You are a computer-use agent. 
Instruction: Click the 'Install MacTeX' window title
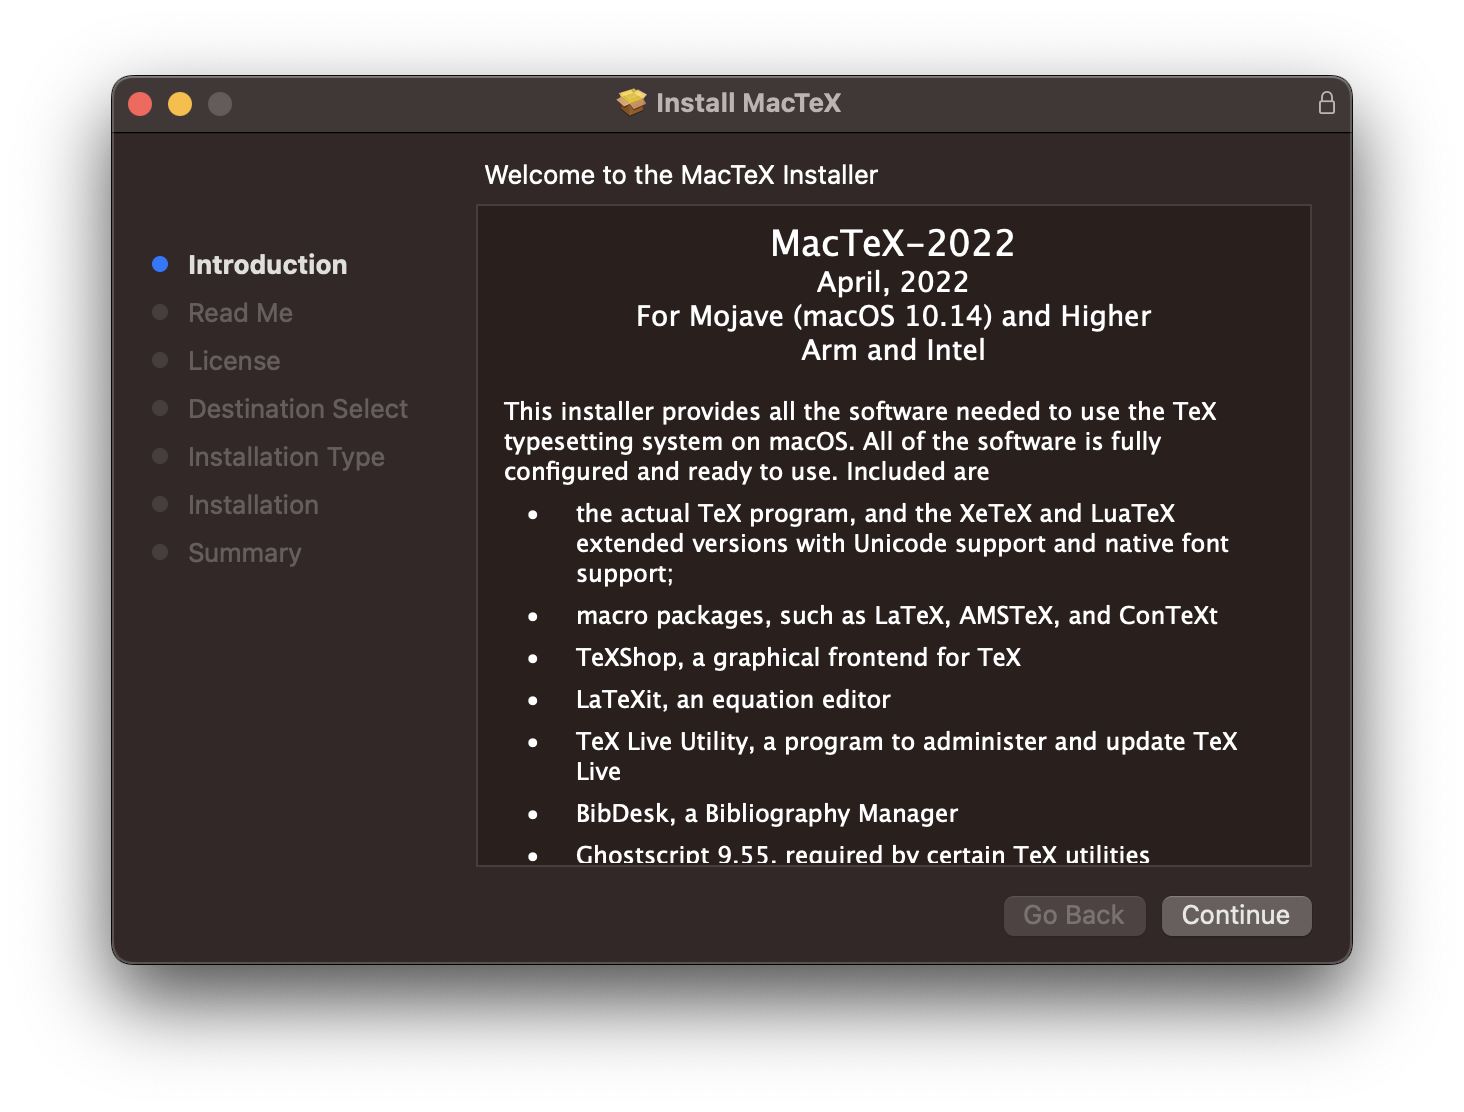748,103
